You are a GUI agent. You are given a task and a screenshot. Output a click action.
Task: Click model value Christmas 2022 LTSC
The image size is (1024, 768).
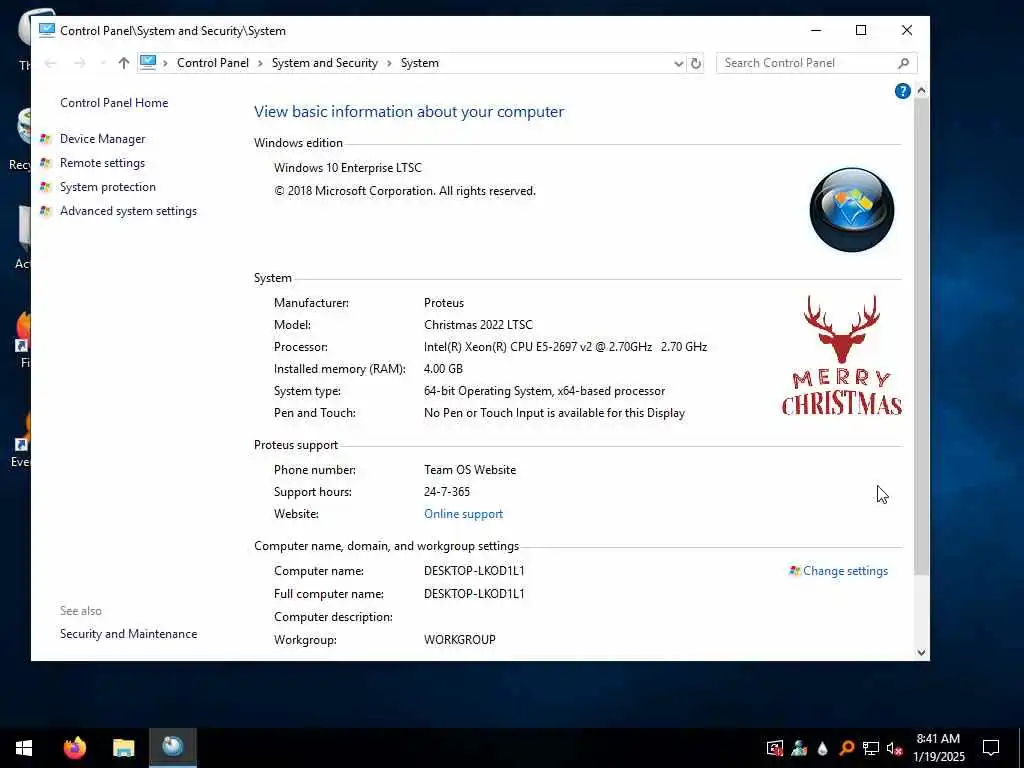[478, 325]
